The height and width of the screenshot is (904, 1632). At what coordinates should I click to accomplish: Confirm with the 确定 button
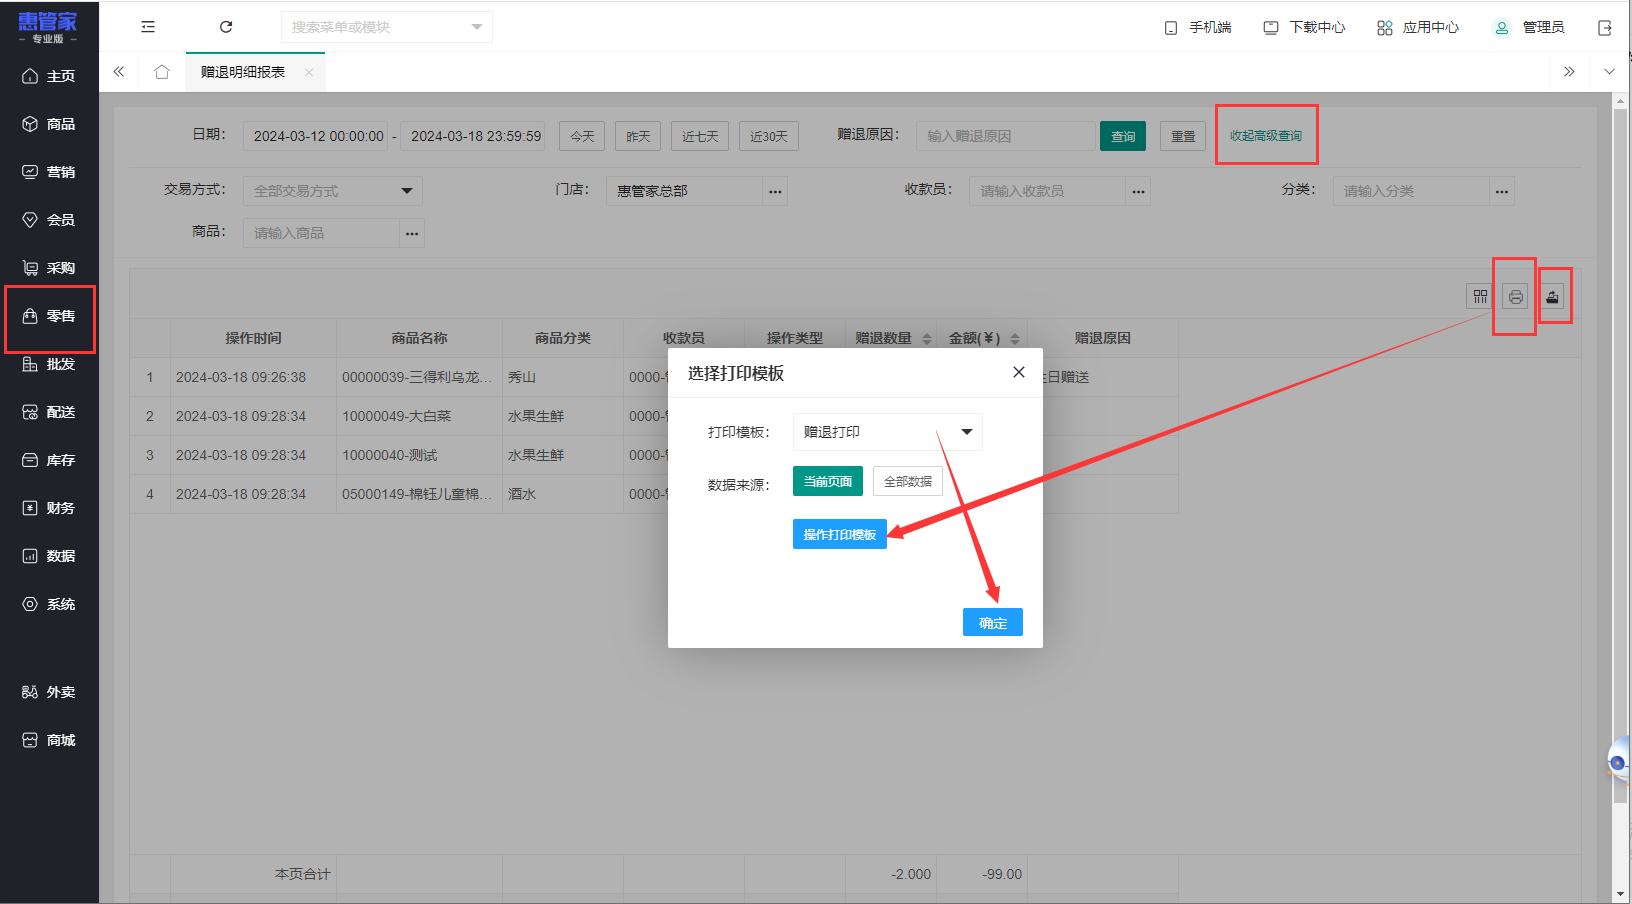pyautogui.click(x=993, y=622)
